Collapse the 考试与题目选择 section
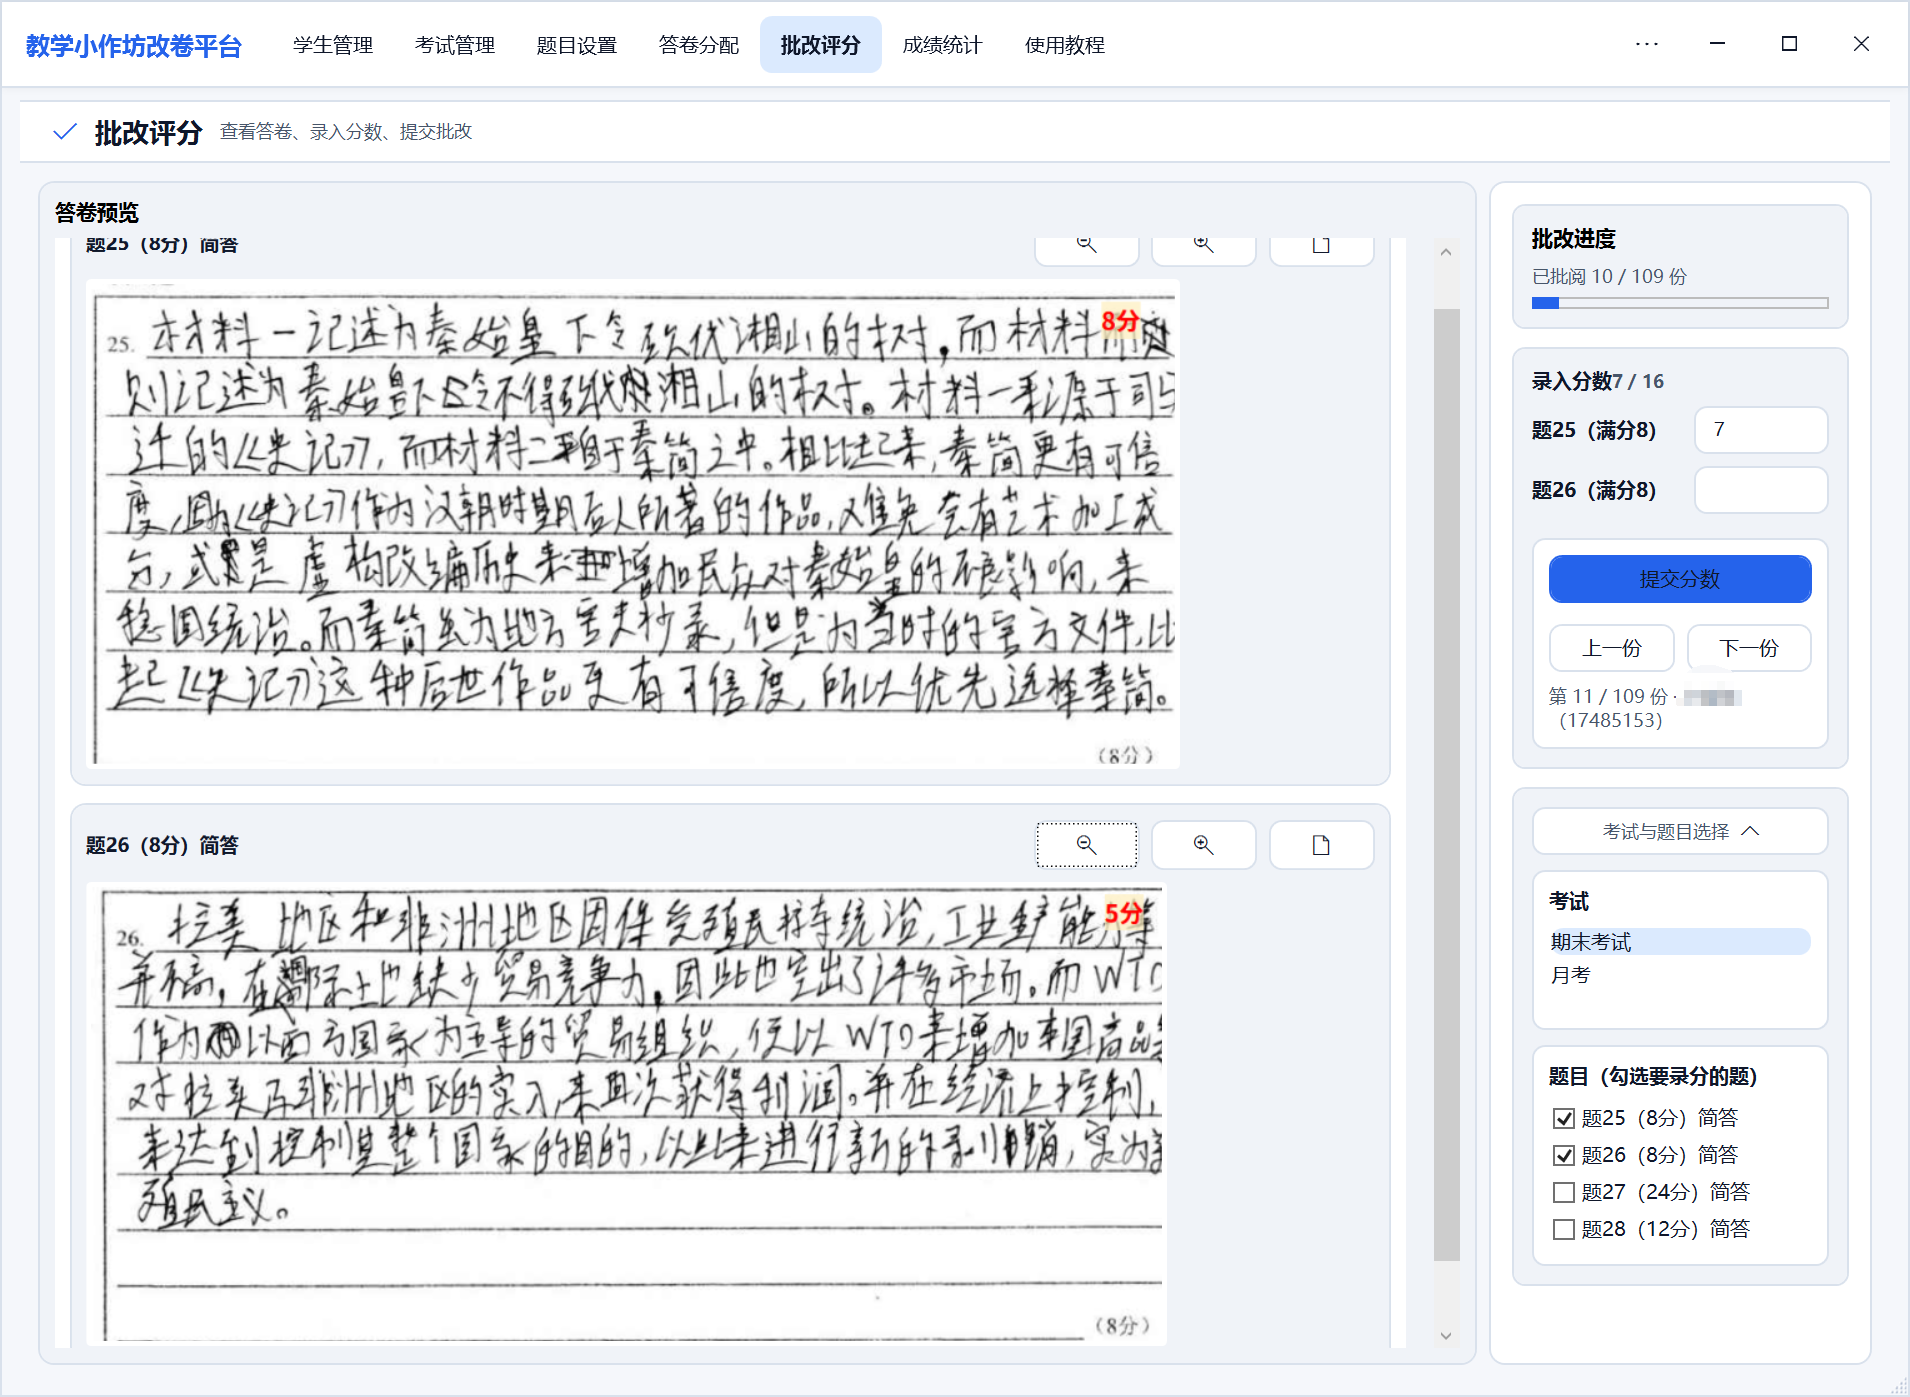 pyautogui.click(x=1680, y=831)
